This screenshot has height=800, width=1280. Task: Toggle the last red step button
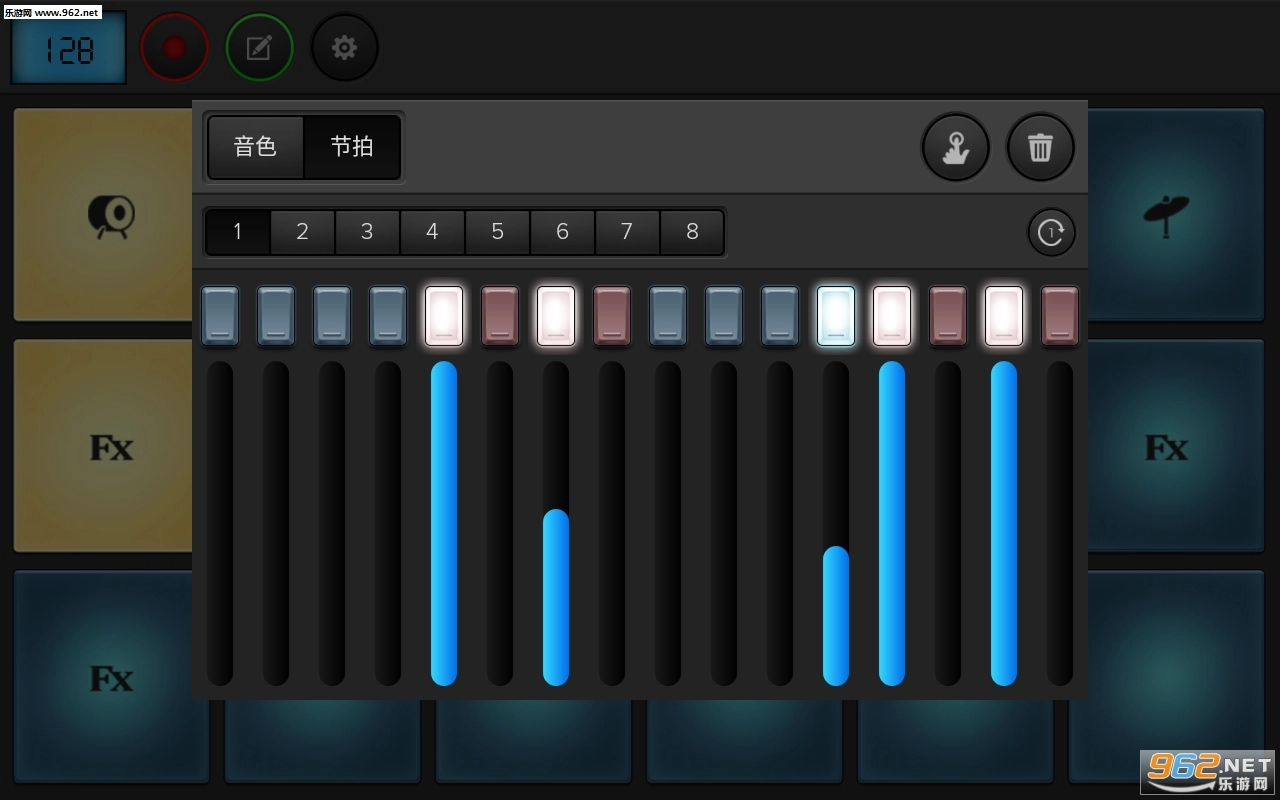pyautogui.click(x=1060, y=316)
